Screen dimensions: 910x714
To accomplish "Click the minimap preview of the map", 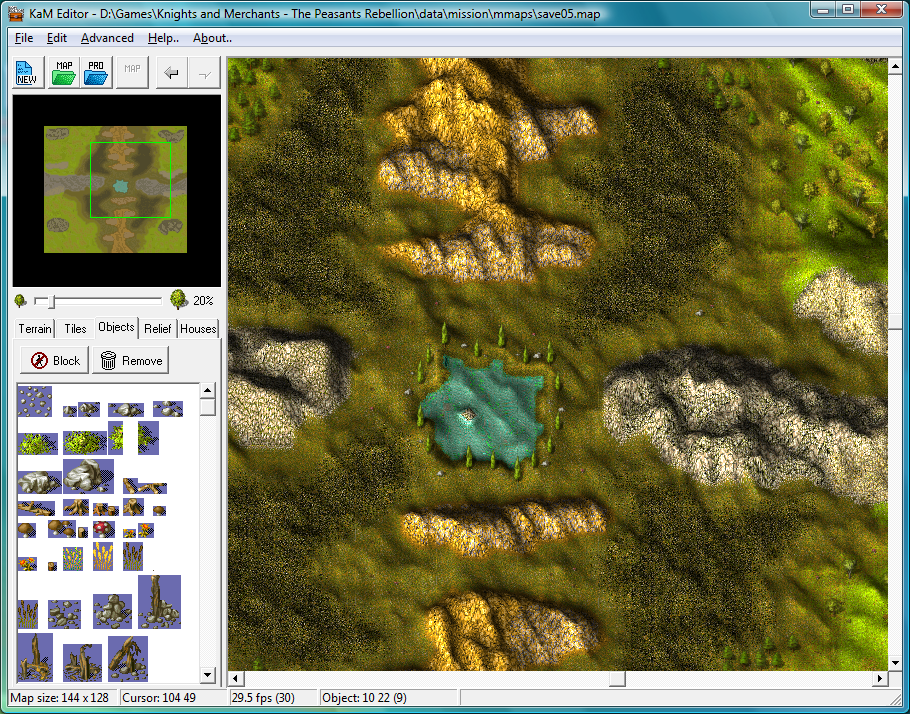I will [115, 189].
